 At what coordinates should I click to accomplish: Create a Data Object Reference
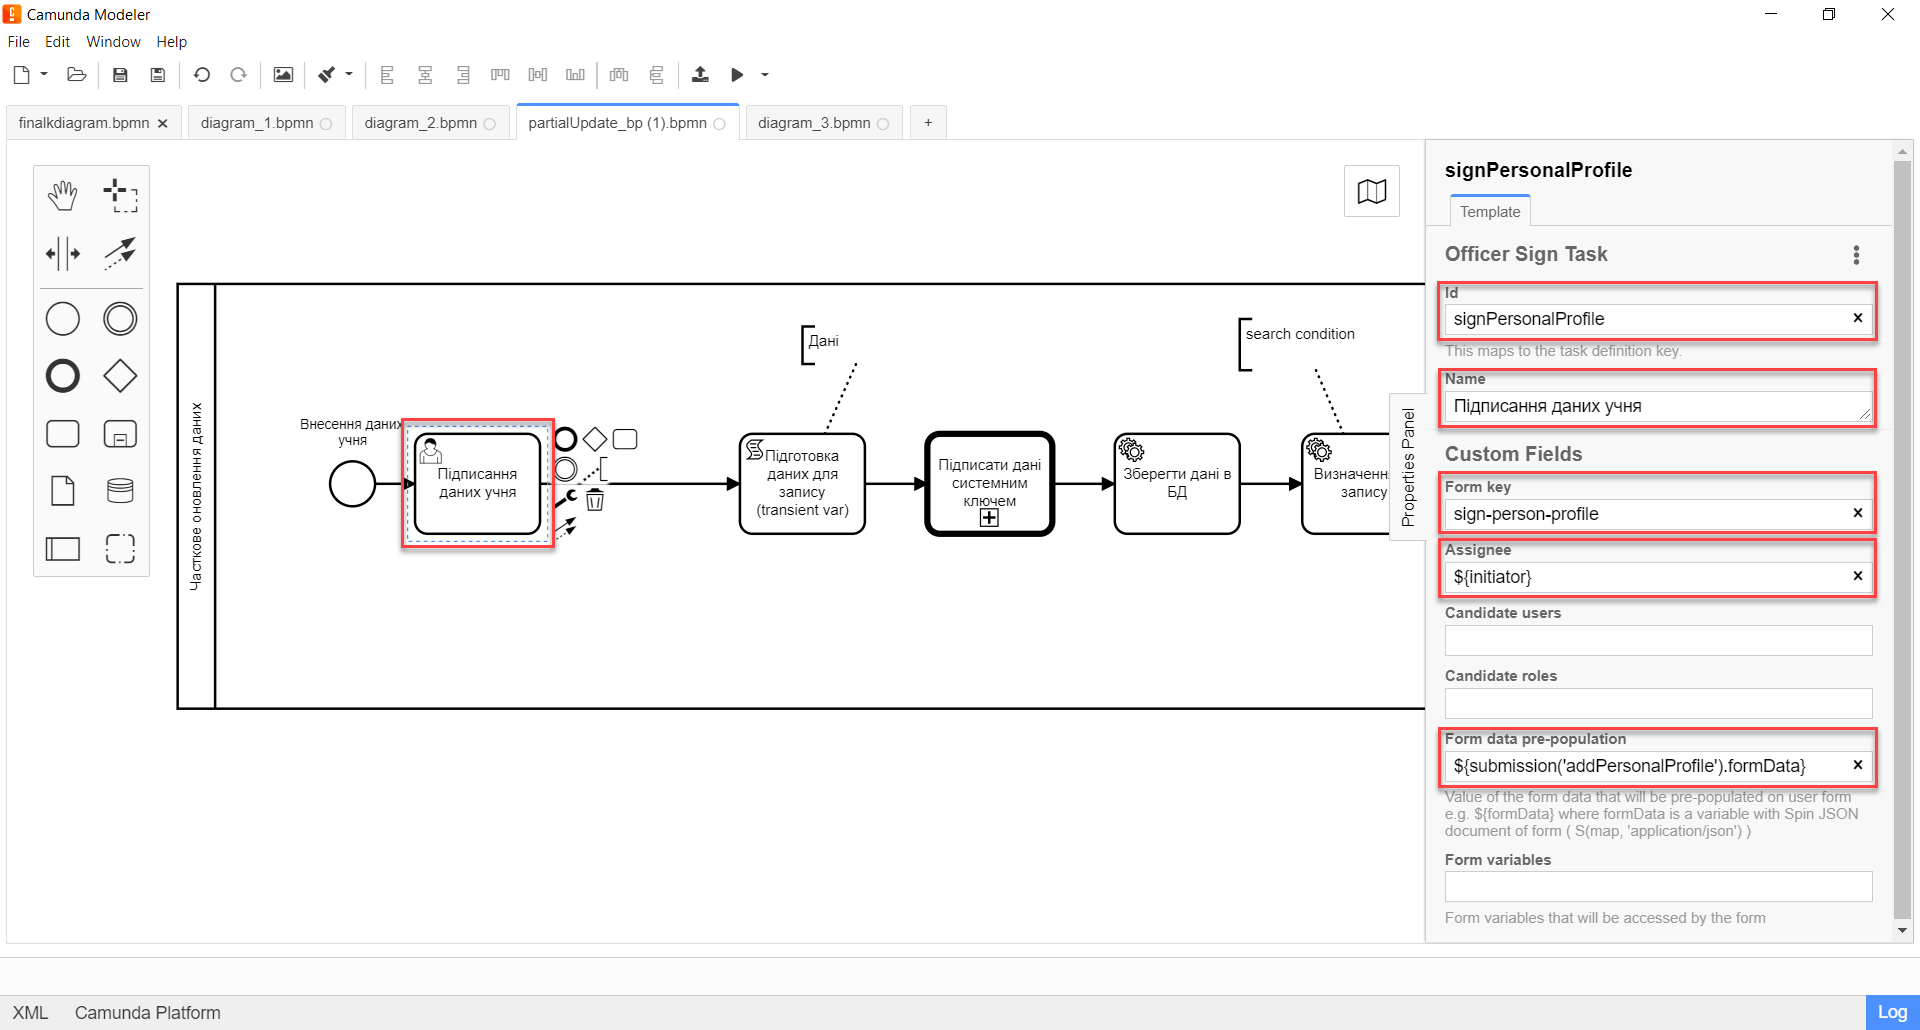coord(63,491)
